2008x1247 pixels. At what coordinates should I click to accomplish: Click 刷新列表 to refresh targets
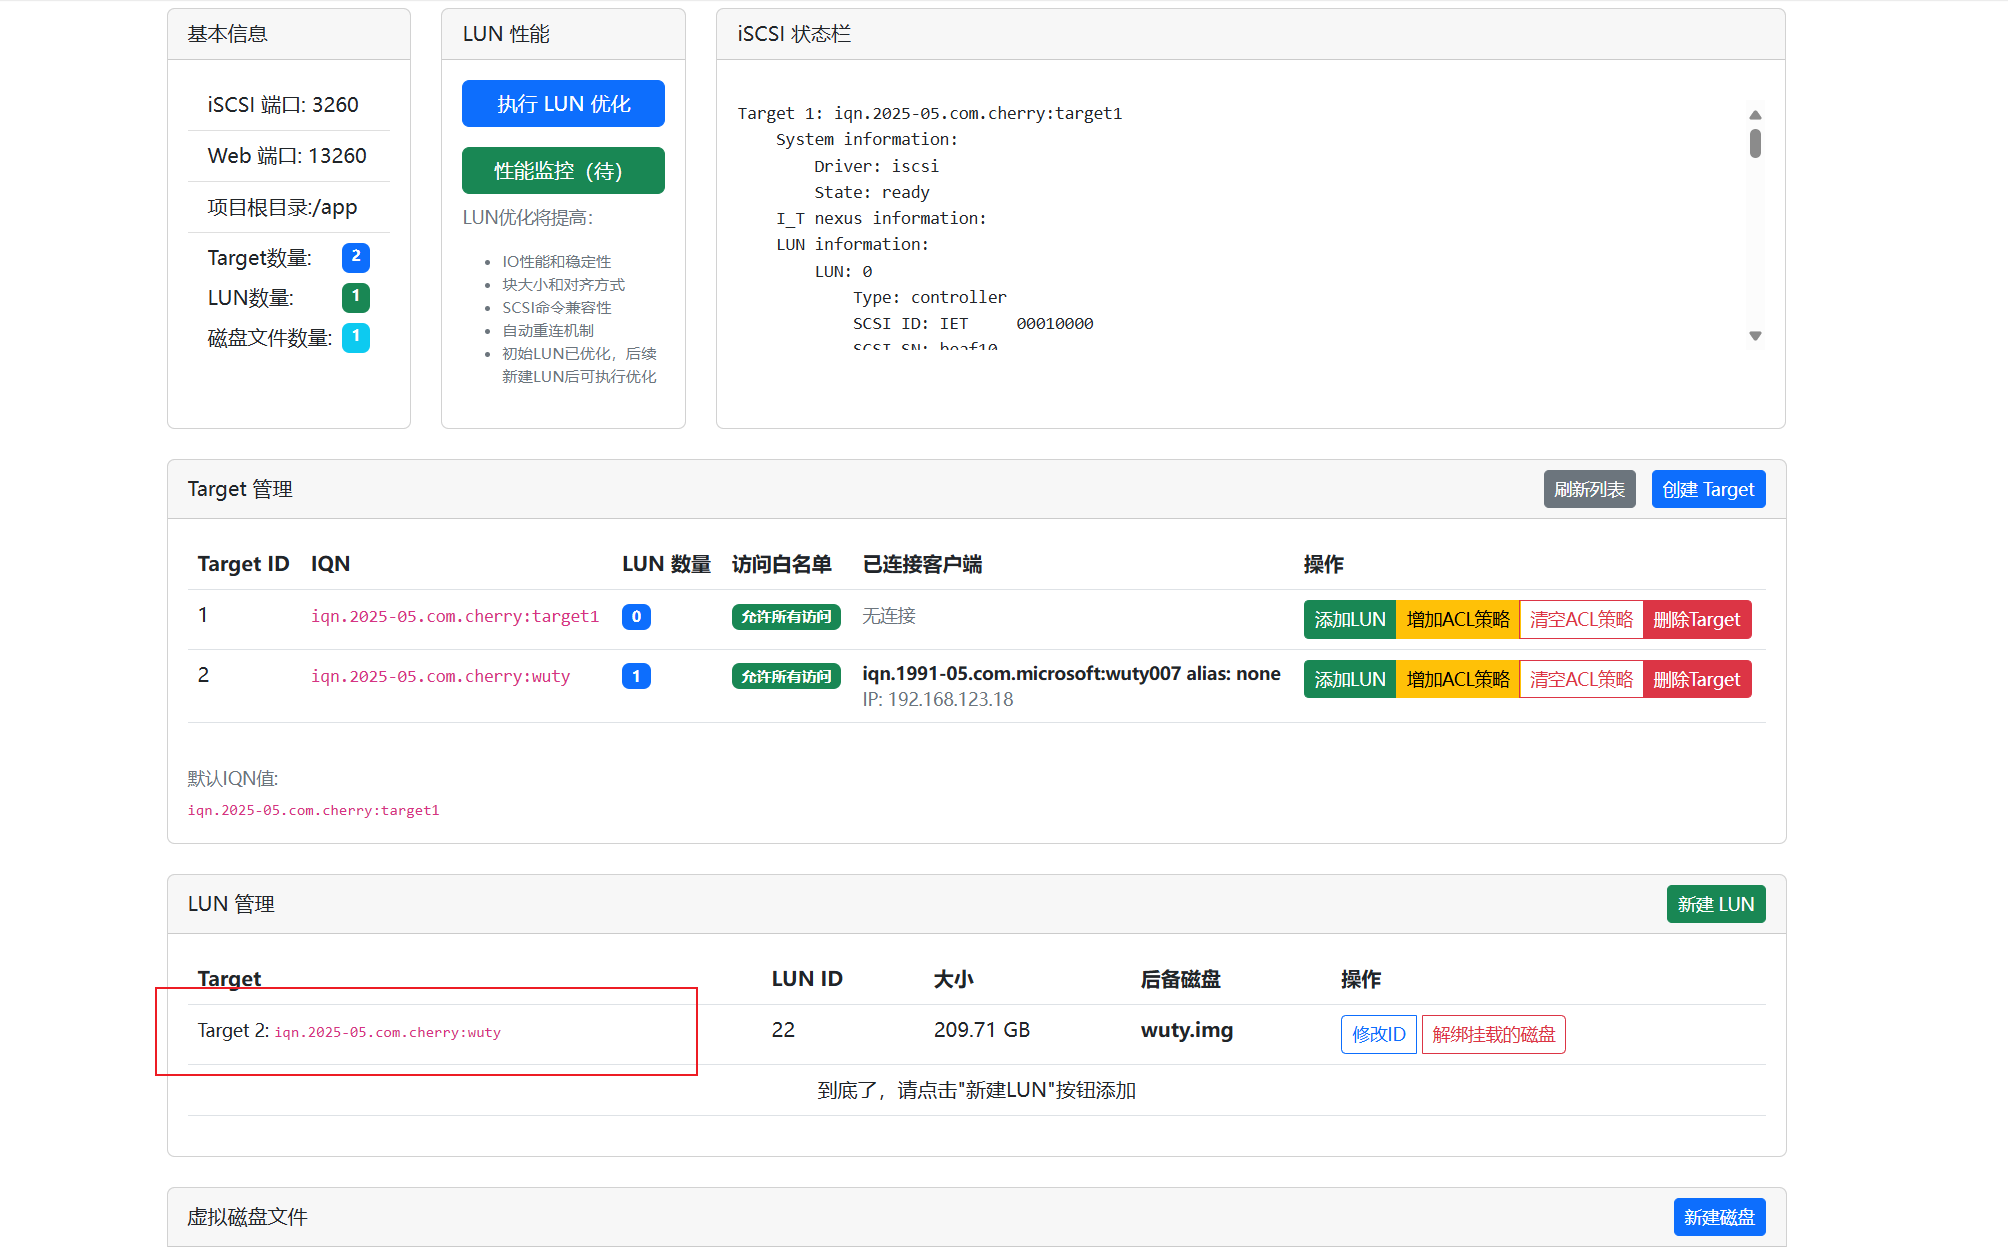tap(1589, 489)
